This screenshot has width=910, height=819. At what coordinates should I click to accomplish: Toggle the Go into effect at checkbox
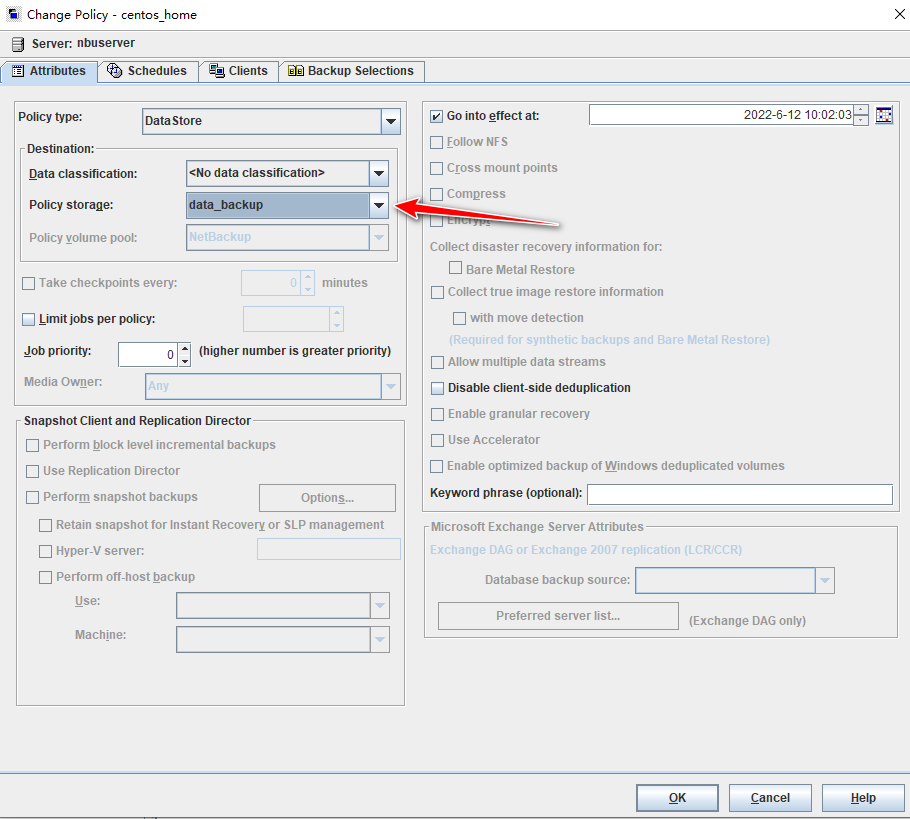[436, 116]
